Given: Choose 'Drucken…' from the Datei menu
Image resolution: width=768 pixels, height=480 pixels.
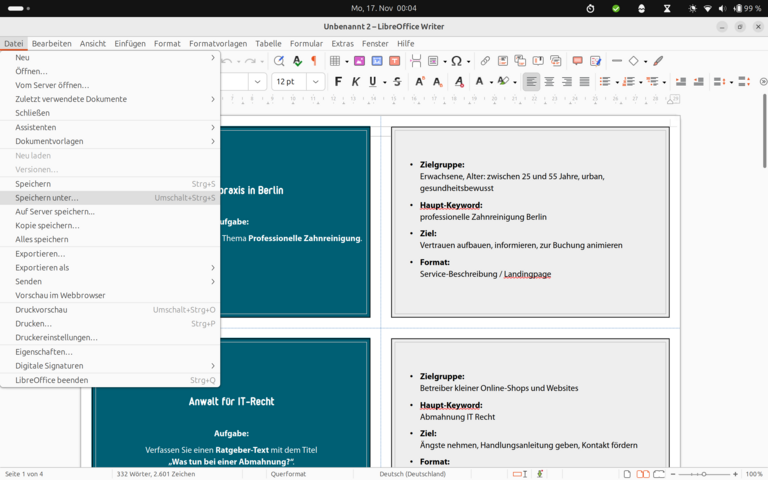Looking at the screenshot, I should 34,324.
